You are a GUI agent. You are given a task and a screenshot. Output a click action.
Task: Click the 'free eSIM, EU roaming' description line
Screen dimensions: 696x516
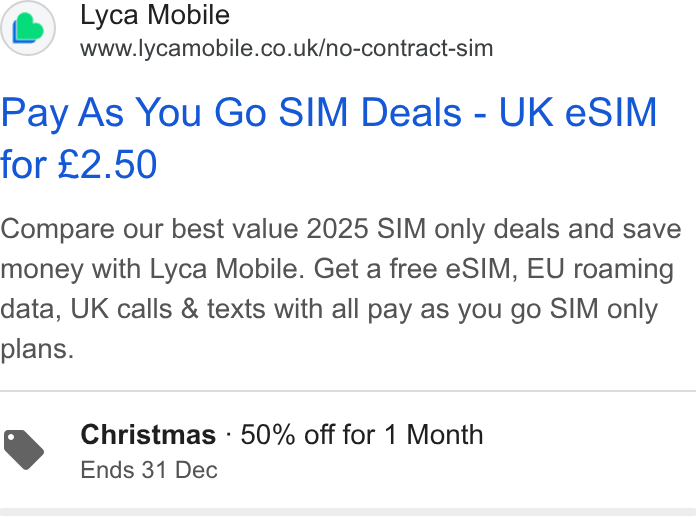point(531,269)
